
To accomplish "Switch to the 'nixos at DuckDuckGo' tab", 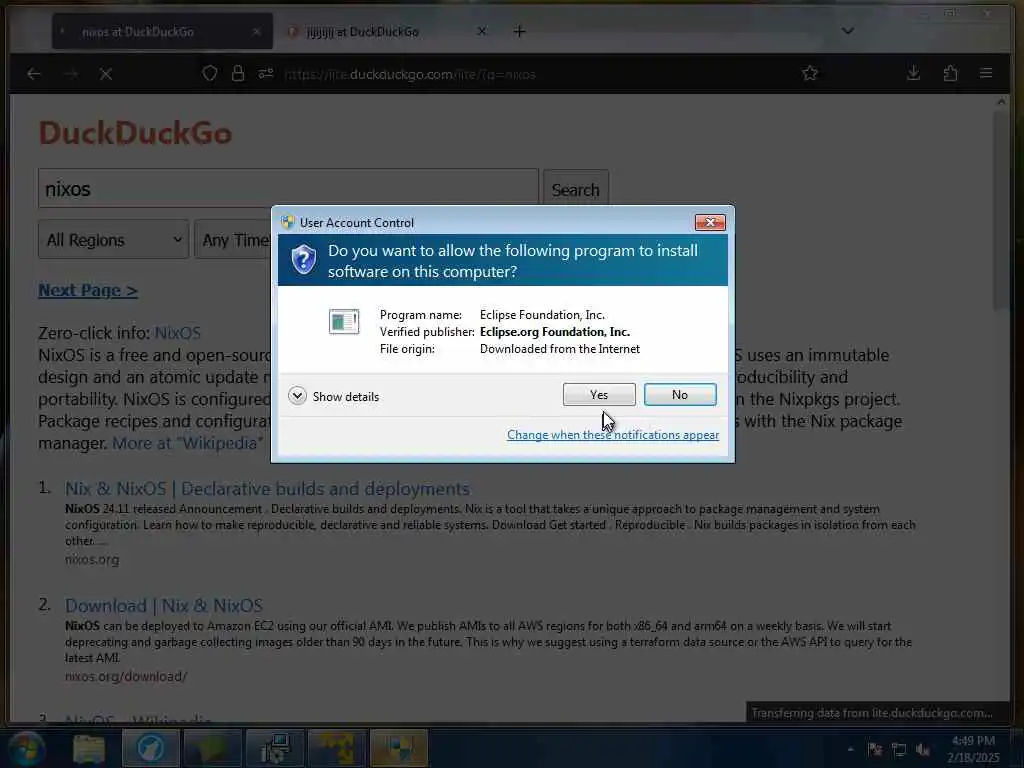I will pyautogui.click(x=162, y=31).
